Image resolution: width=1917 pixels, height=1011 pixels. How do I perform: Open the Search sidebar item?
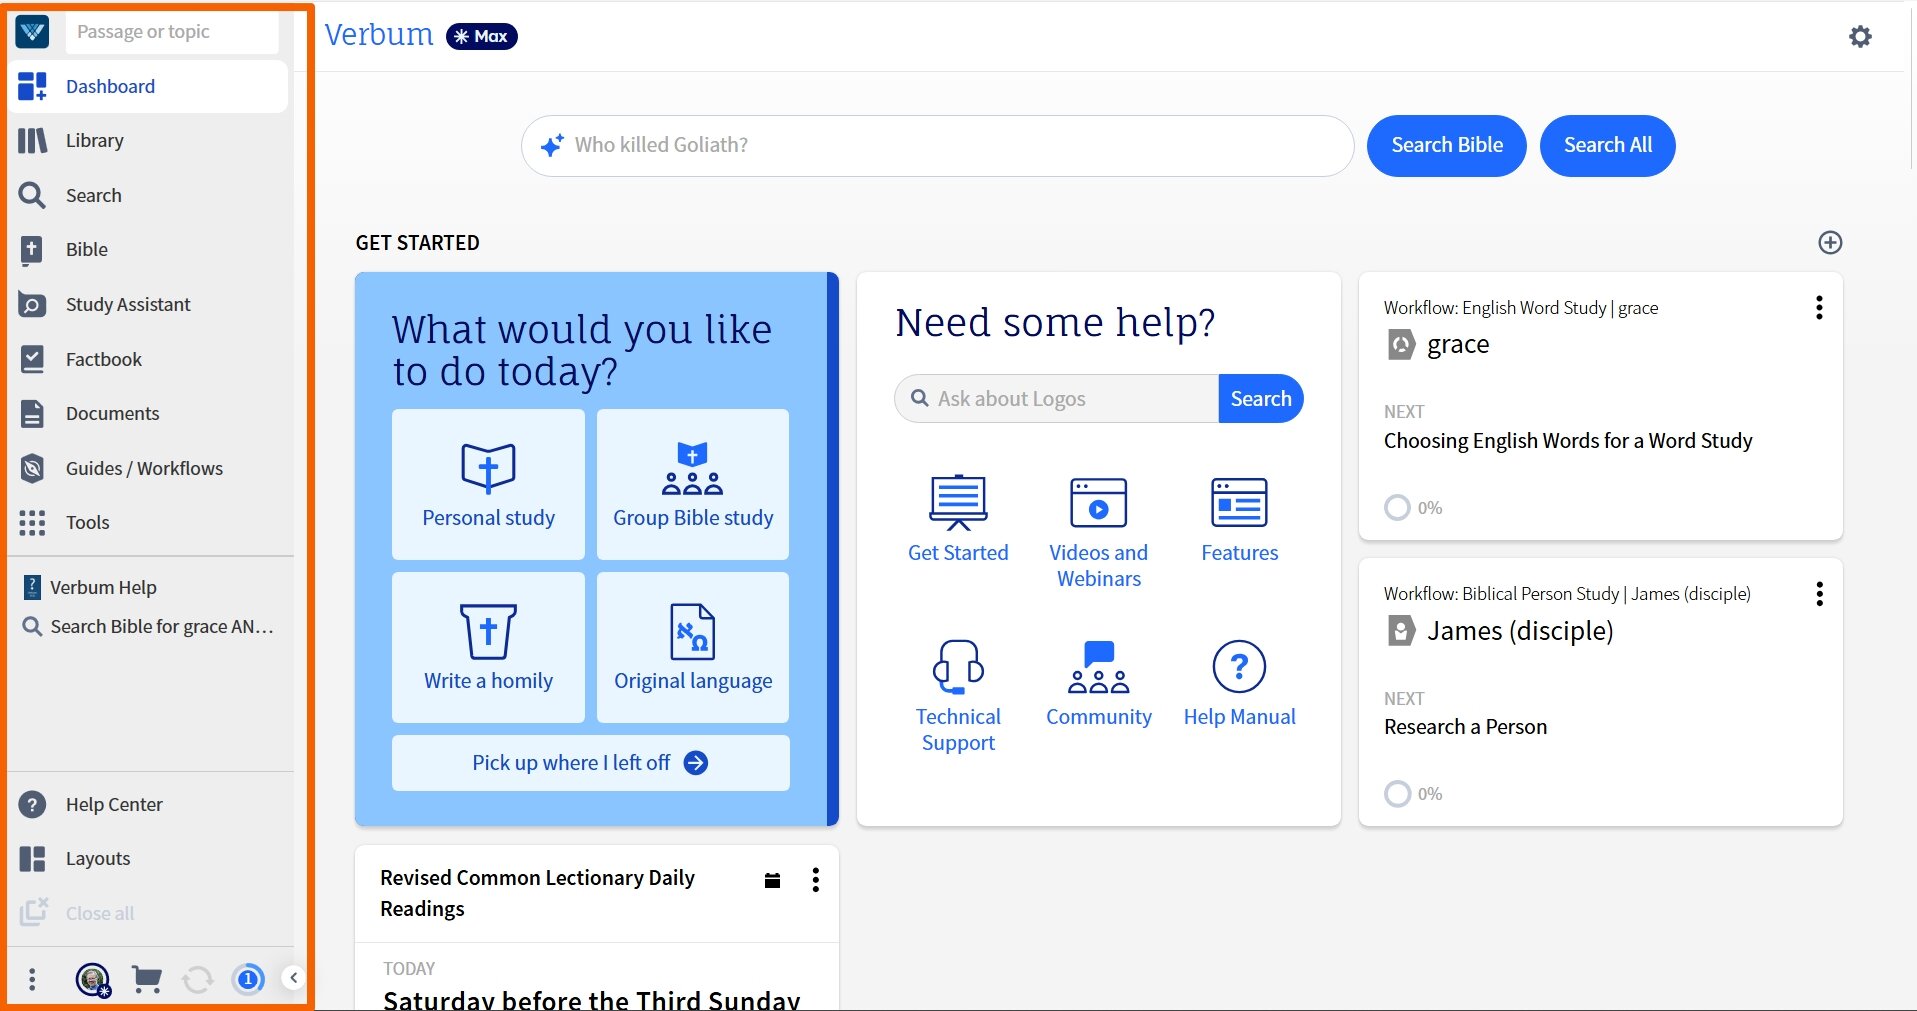(150, 195)
